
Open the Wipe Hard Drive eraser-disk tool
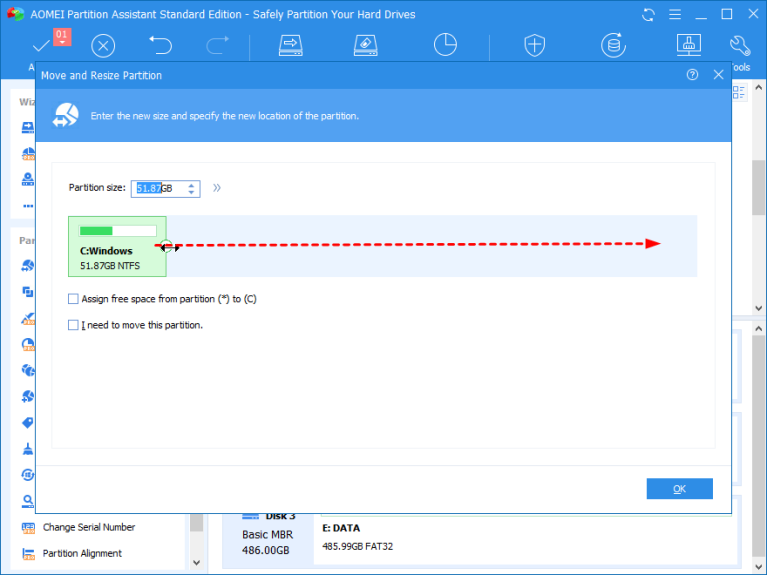coord(365,45)
